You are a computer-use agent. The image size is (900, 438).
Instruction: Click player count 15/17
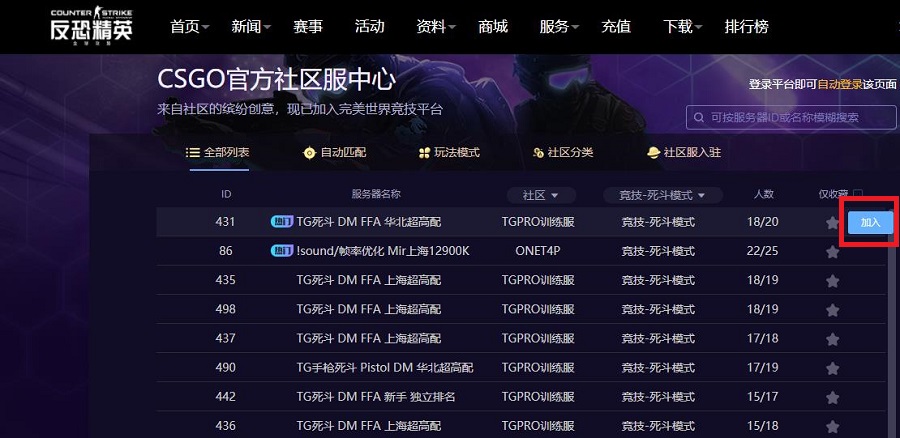763,397
